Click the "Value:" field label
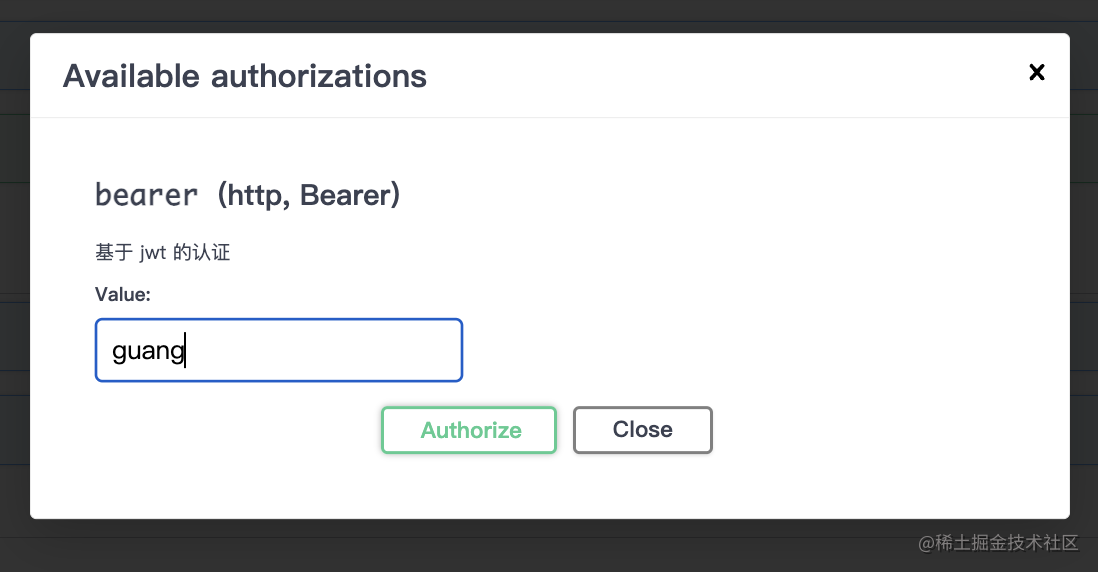This screenshot has width=1098, height=572. (123, 294)
